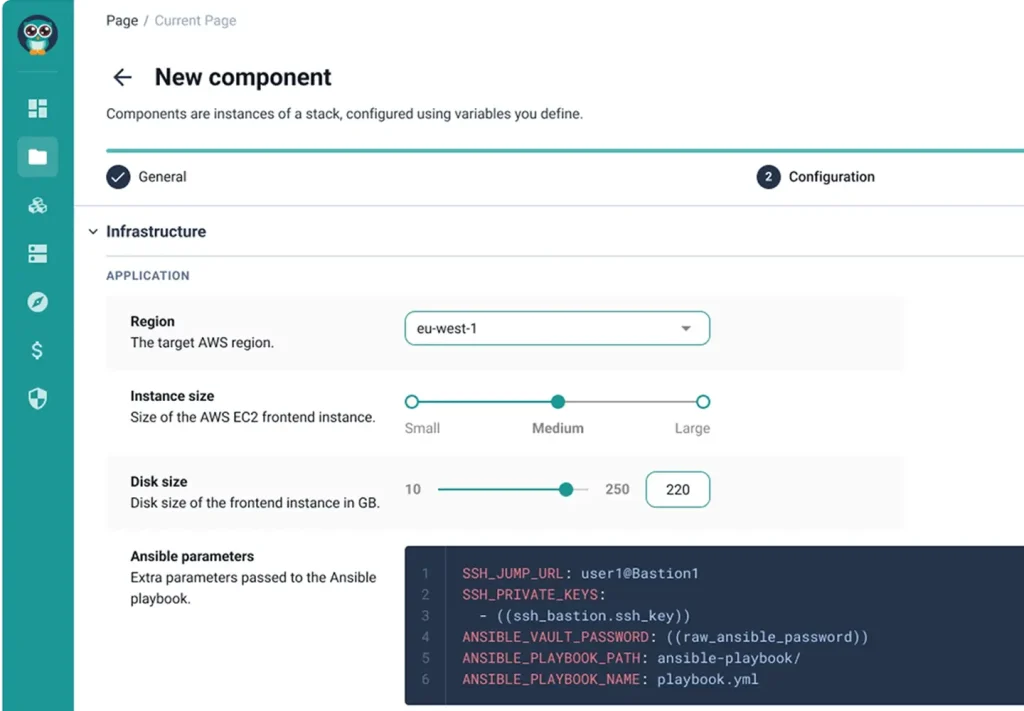Click the Region dropdown arrow

[686, 328]
